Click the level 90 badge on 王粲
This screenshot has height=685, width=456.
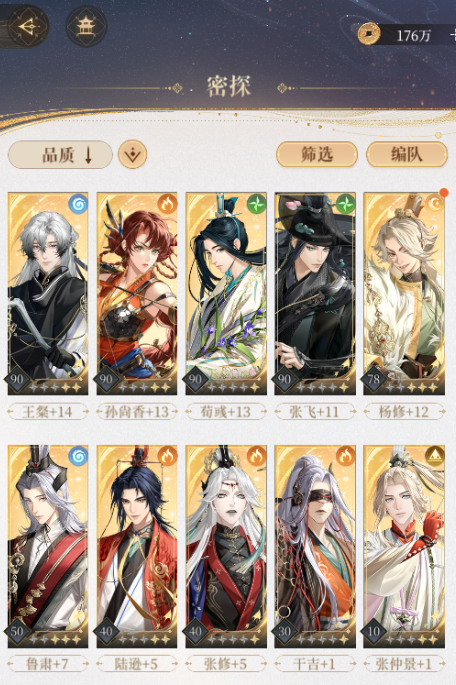click(x=17, y=379)
